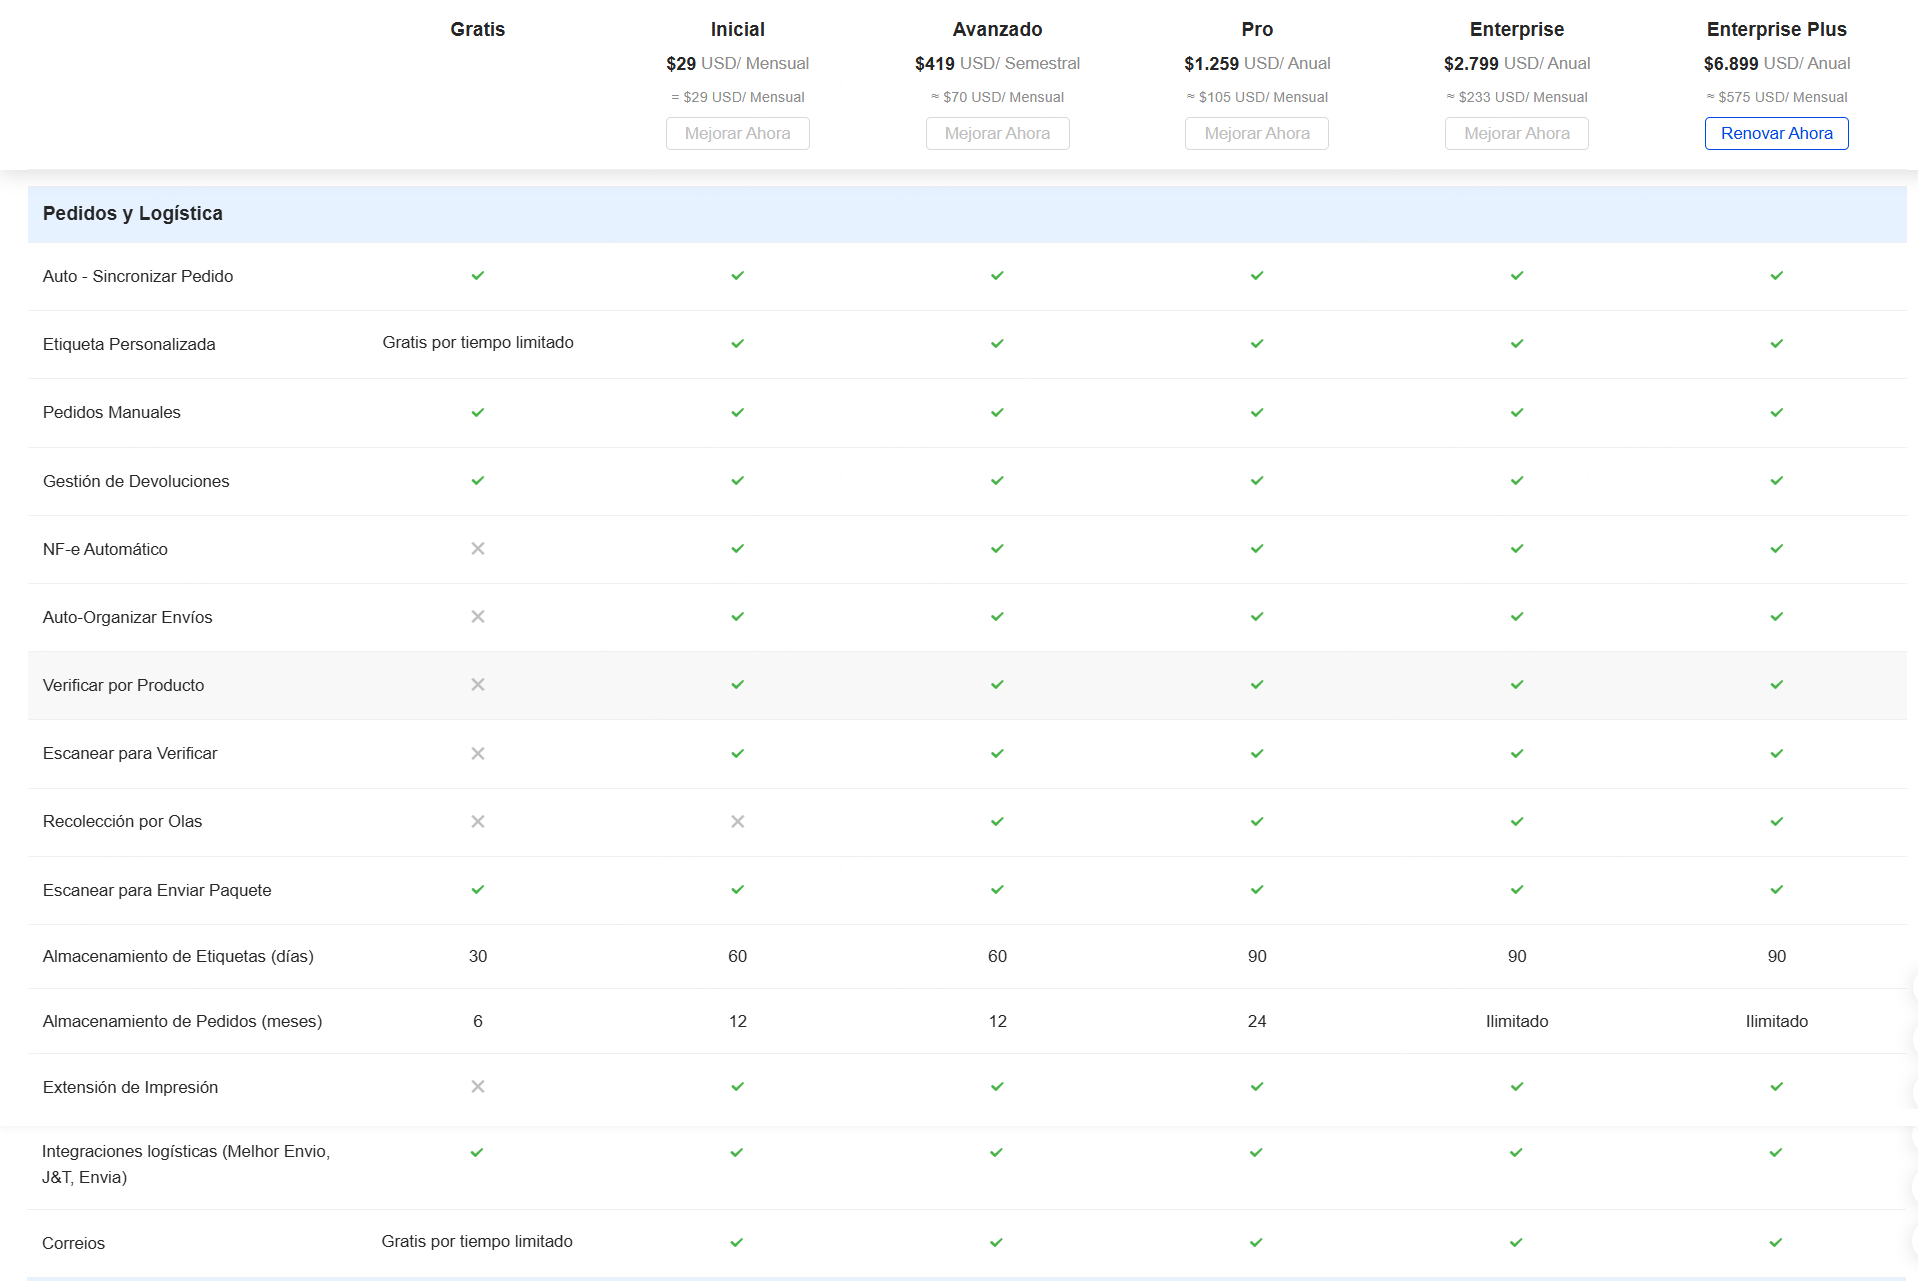Click Renovar Ahora for Enterprise Plus
Image resolution: width=1918 pixels, height=1281 pixels.
point(1776,133)
